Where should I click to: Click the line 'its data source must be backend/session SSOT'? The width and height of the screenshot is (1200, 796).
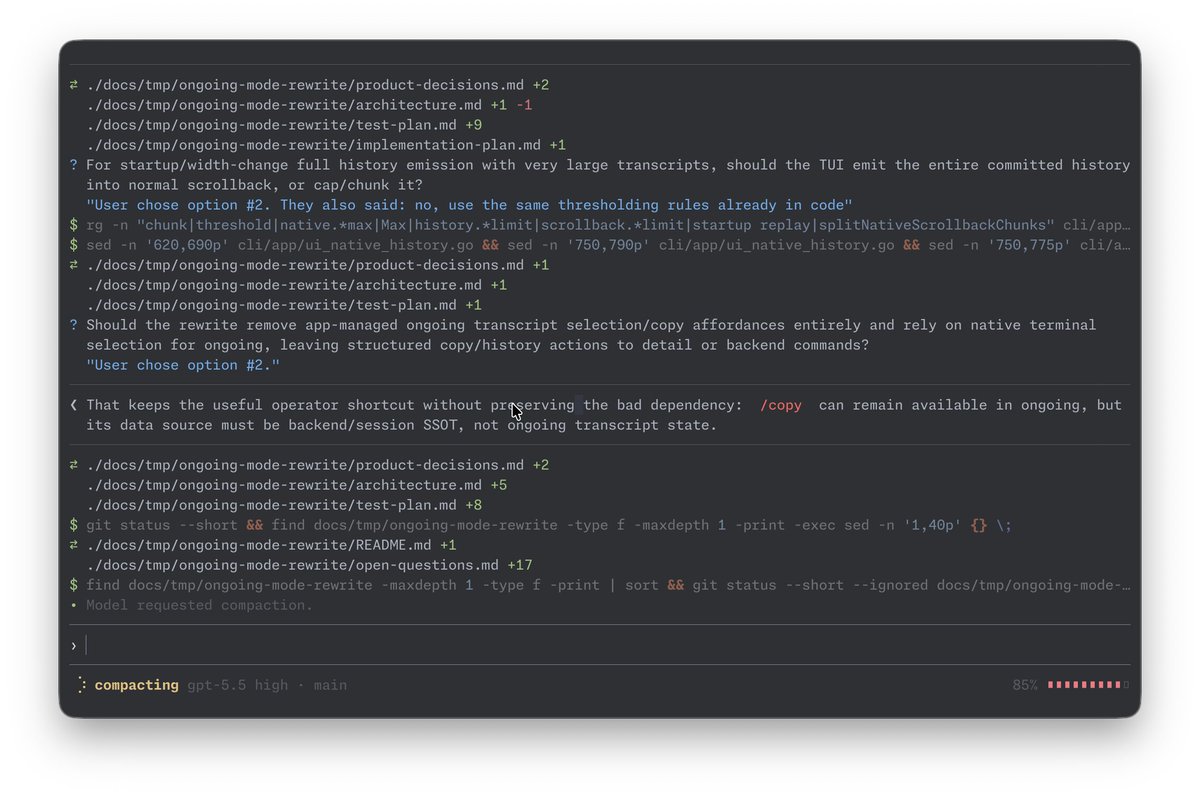pyautogui.click(x=402, y=425)
